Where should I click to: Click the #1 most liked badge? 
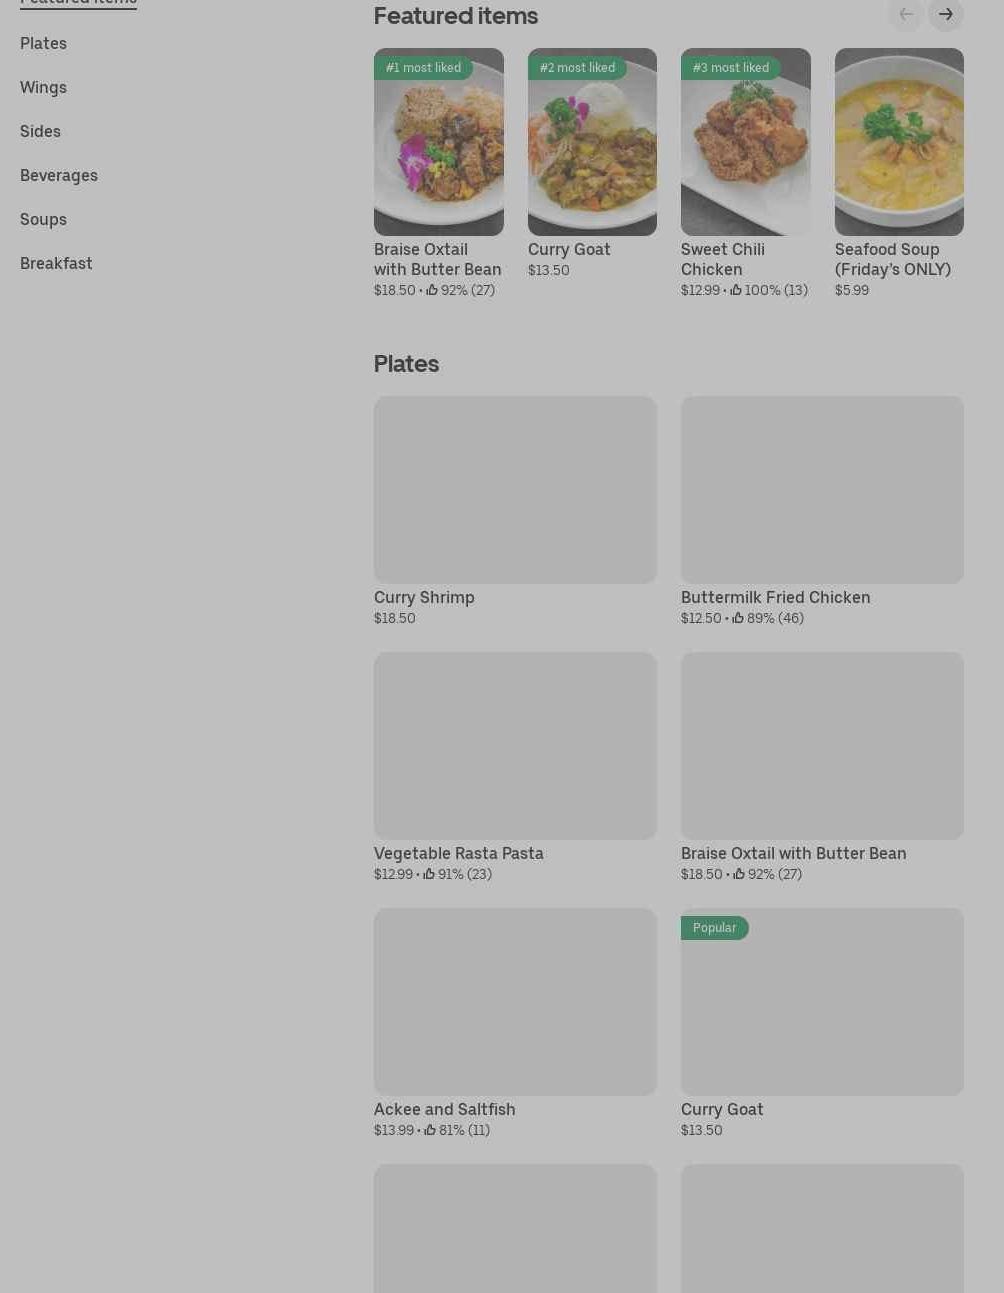423,68
